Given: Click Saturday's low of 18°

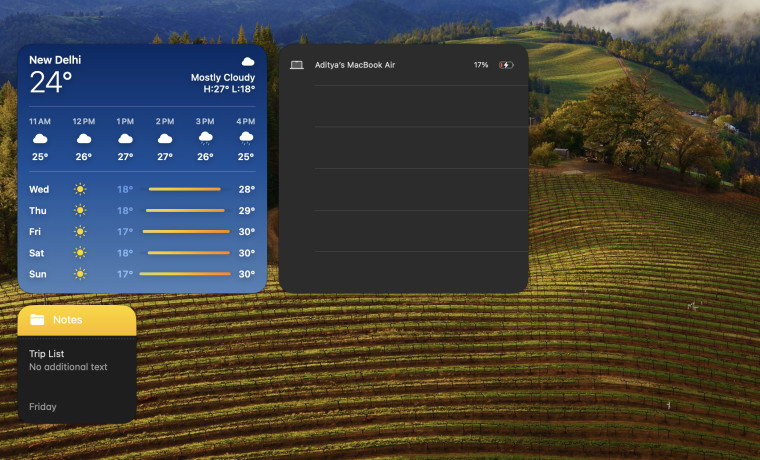Looking at the screenshot, I should (x=125, y=253).
